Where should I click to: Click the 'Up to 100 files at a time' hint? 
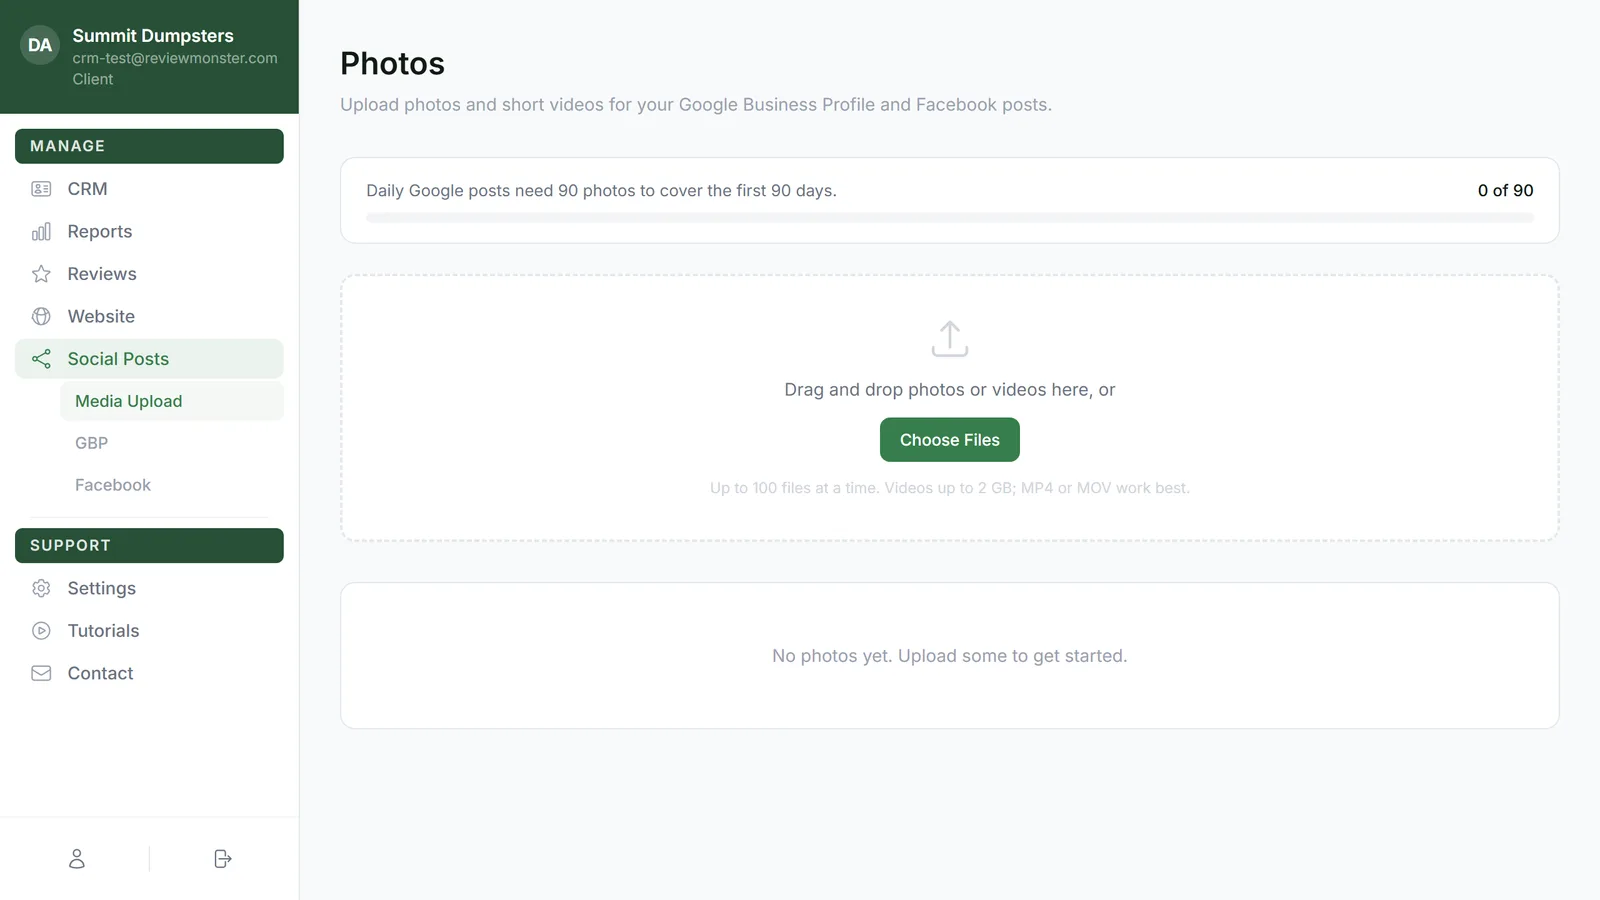pyautogui.click(x=950, y=488)
